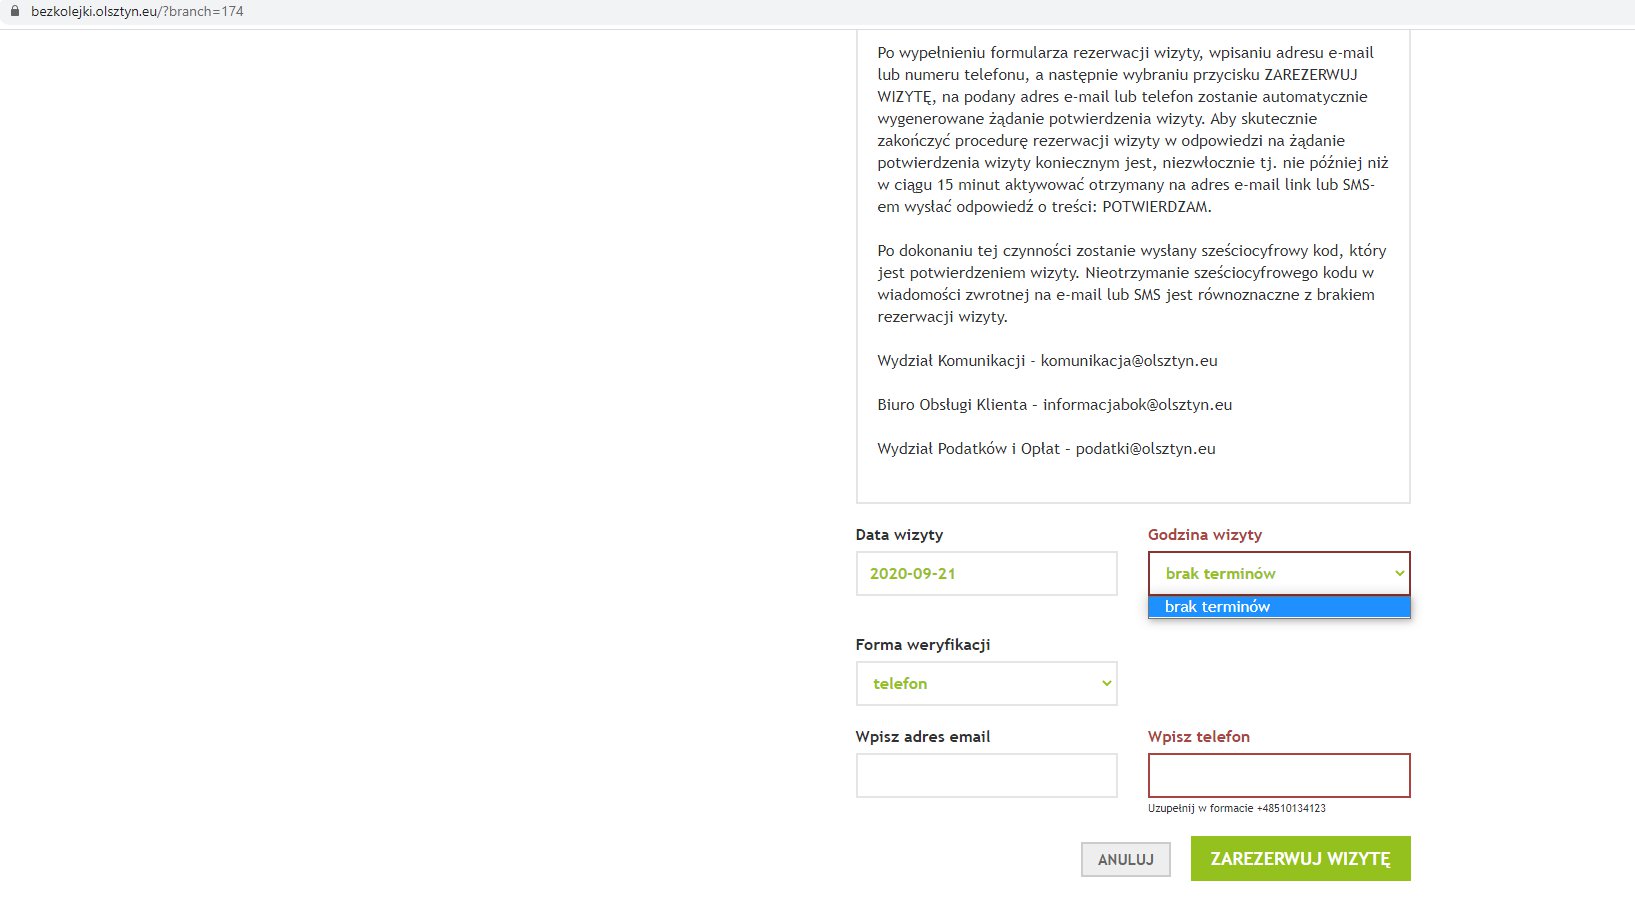Click the Godzina wizyty dropdown arrow

coord(1399,573)
